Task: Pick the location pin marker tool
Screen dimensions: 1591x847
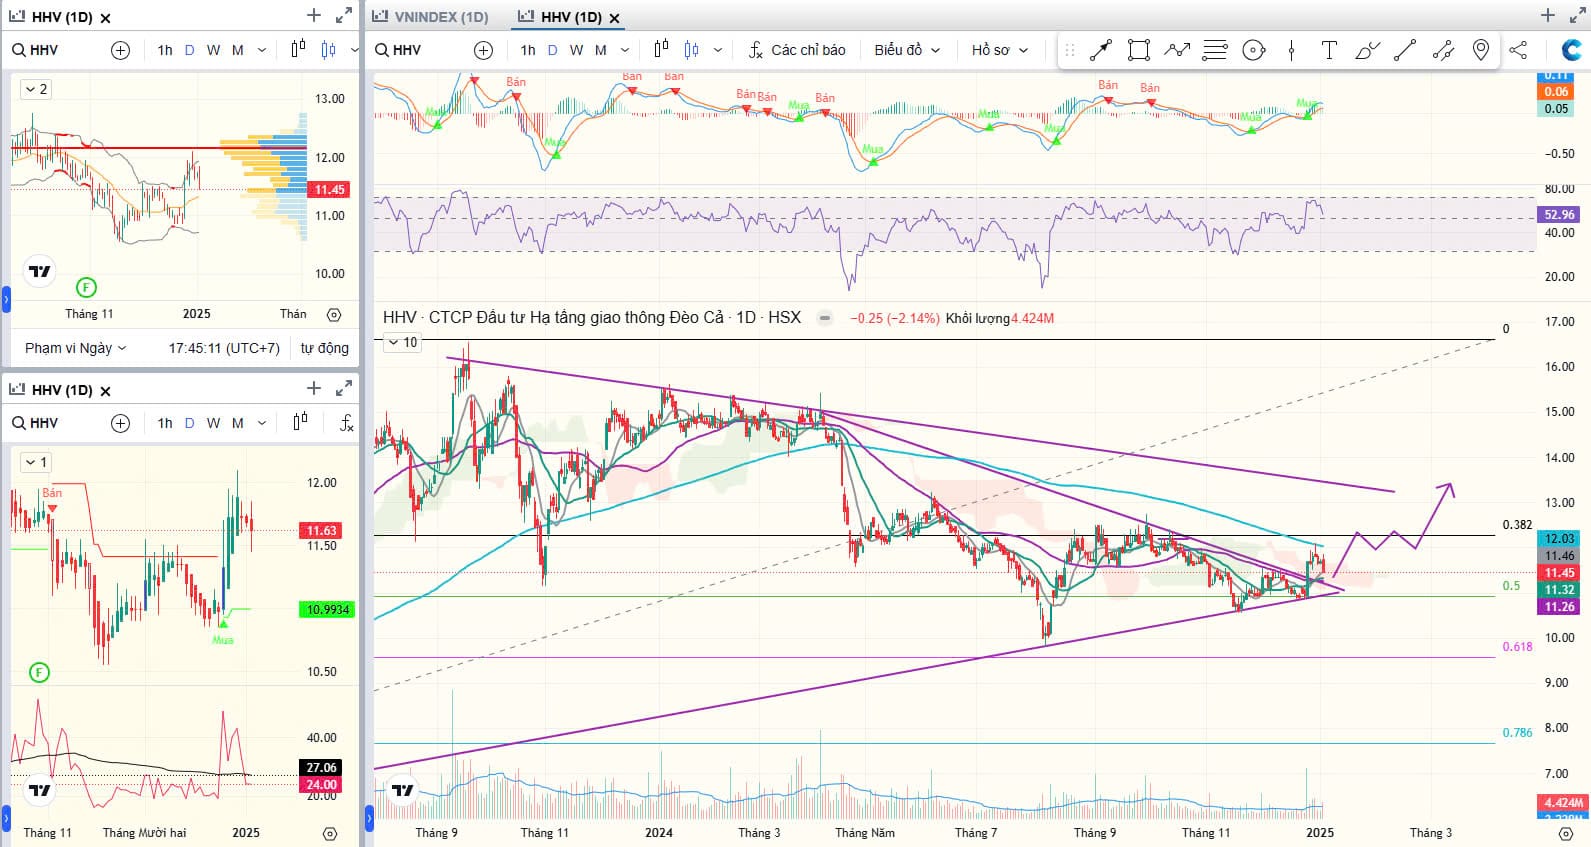Action: pos(1481,50)
